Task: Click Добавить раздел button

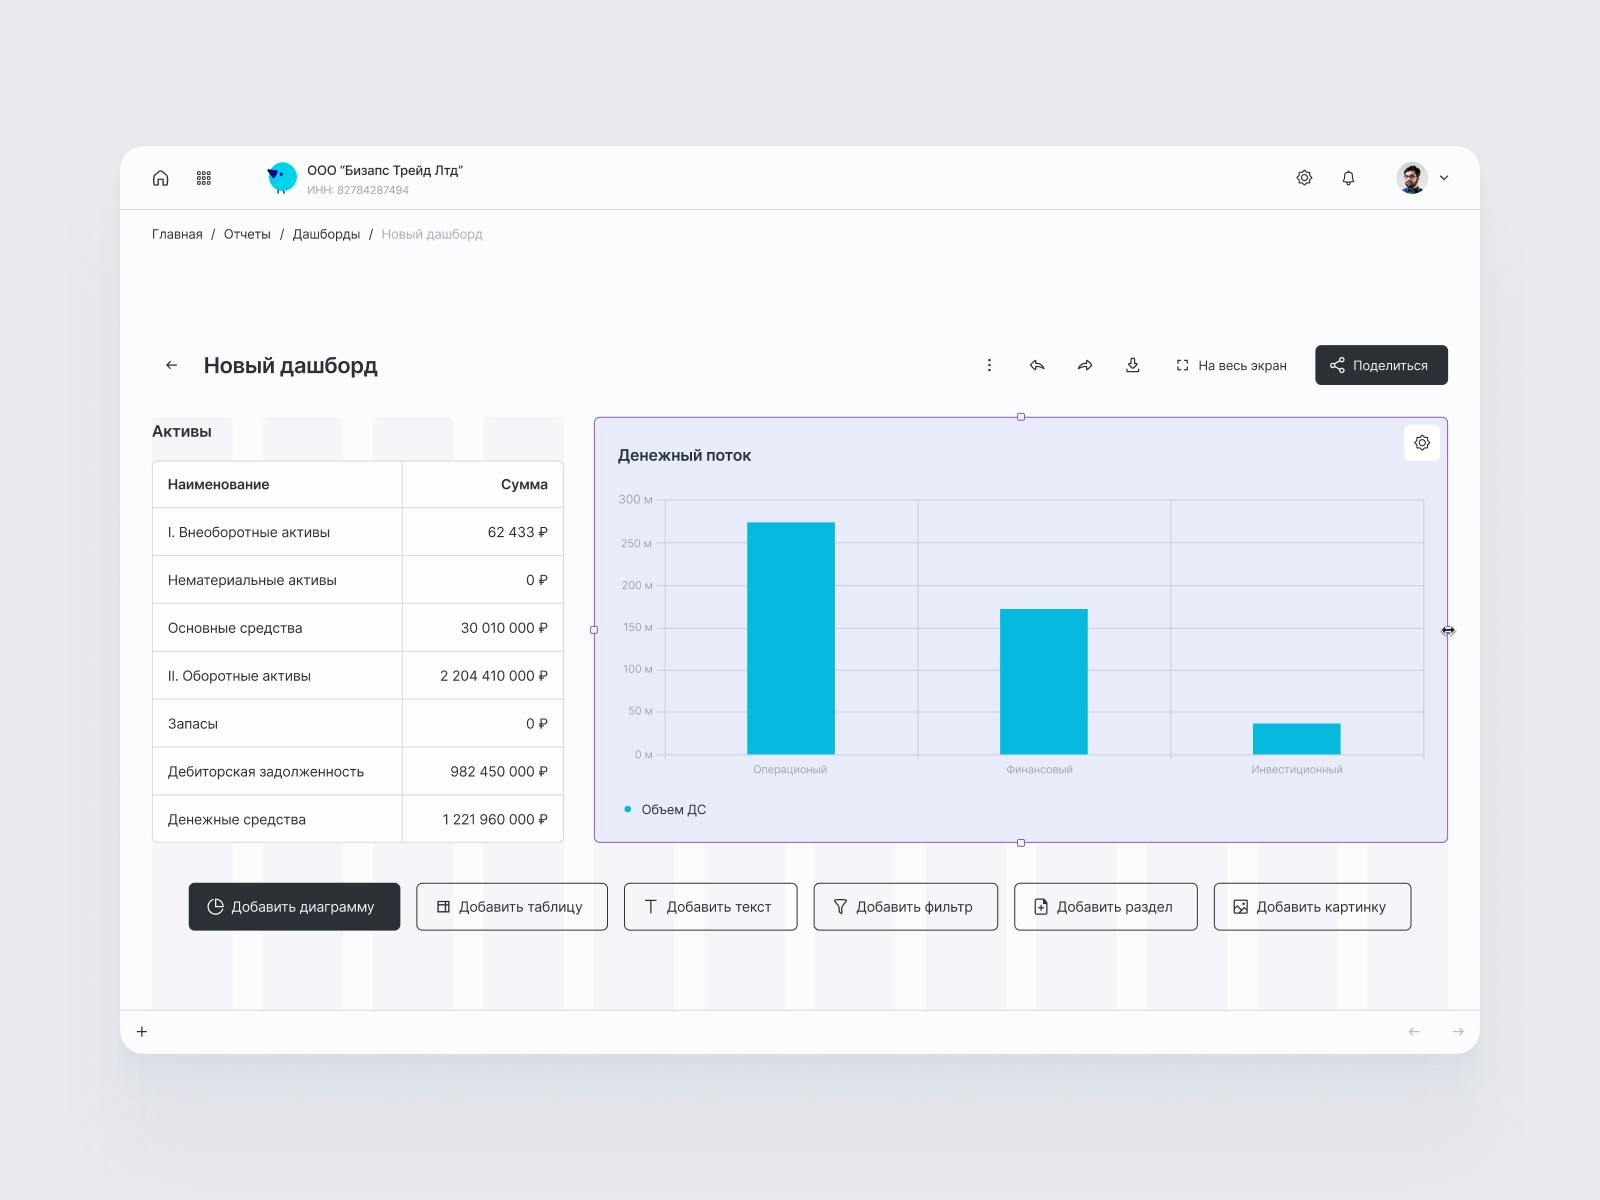Action: pos(1106,907)
